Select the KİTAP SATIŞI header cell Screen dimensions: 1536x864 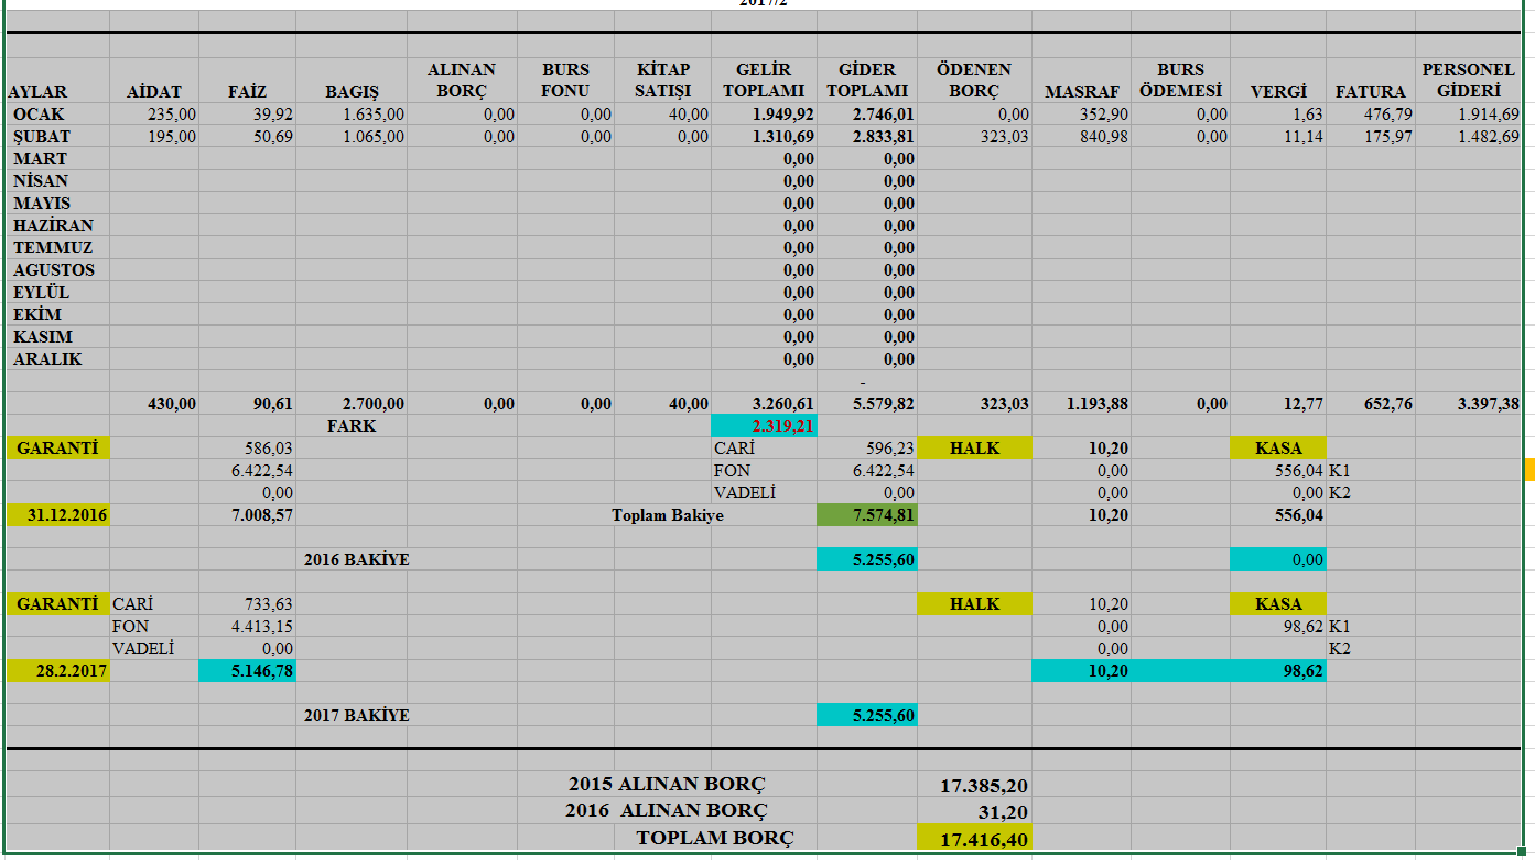click(663, 80)
